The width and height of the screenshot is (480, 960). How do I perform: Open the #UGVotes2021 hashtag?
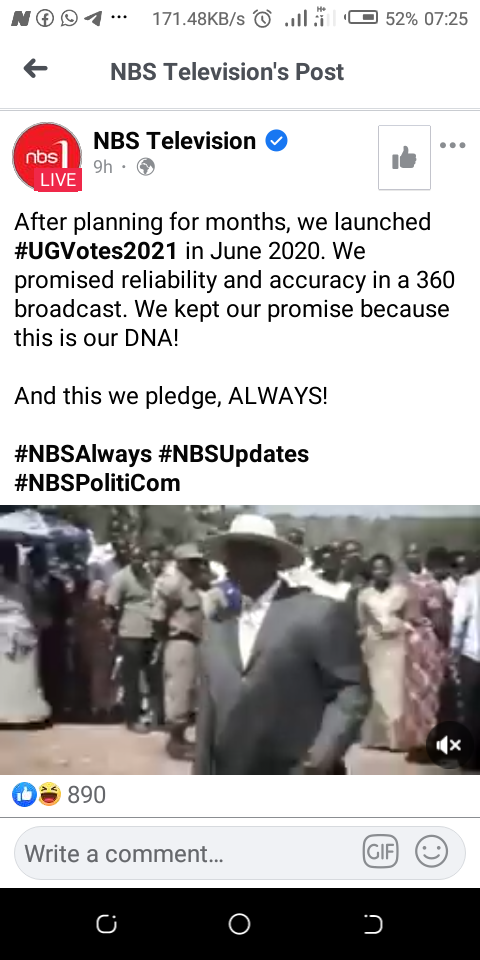[96, 251]
